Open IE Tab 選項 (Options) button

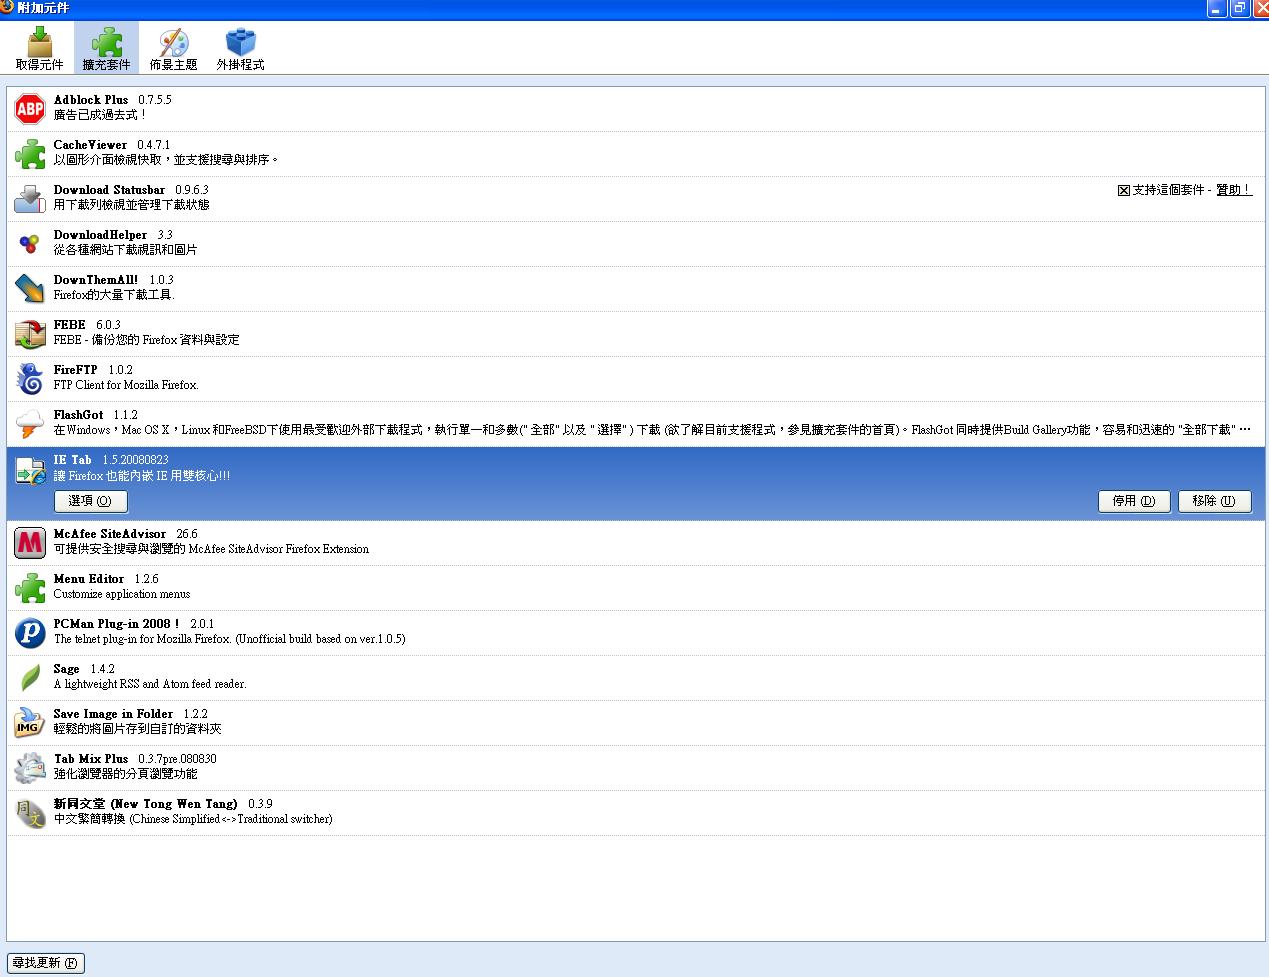click(91, 500)
